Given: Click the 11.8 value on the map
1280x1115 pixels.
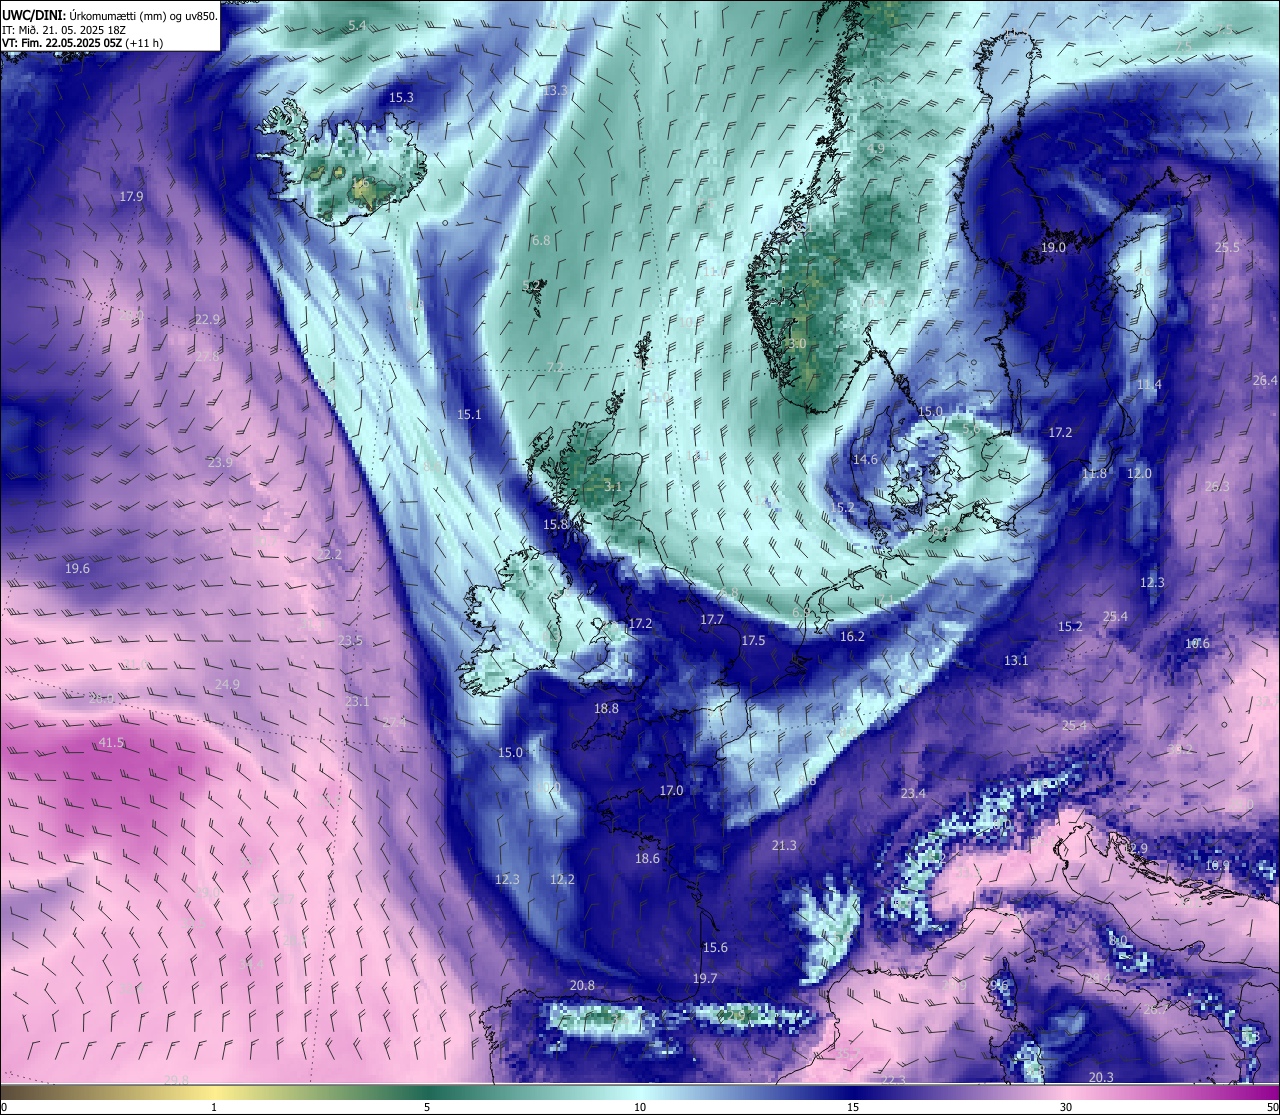Looking at the screenshot, I should point(1094,474).
